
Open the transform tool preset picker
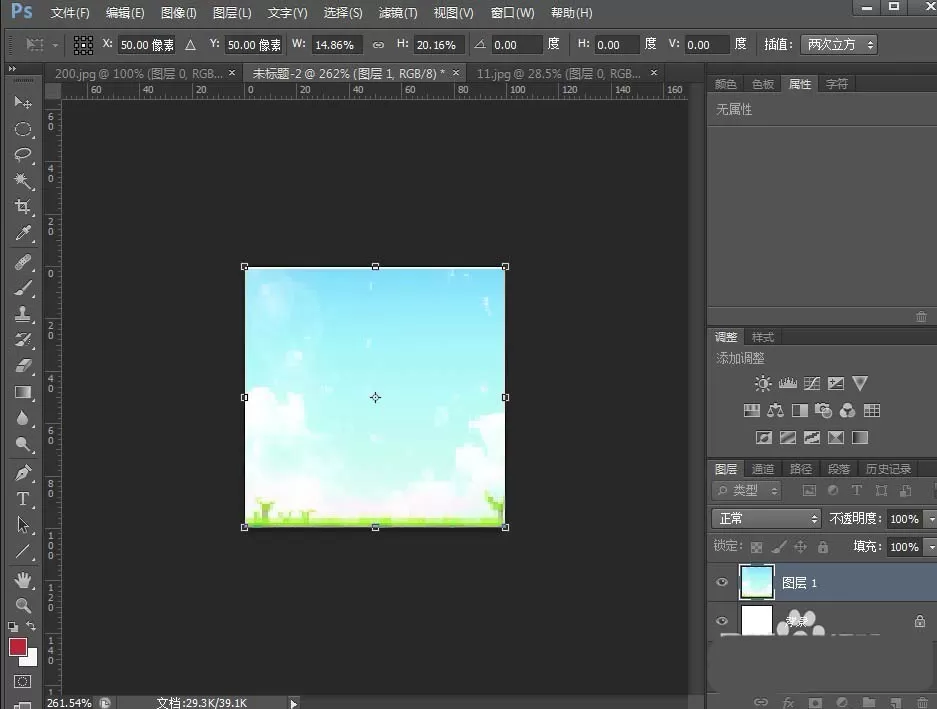pyautogui.click(x=41, y=45)
